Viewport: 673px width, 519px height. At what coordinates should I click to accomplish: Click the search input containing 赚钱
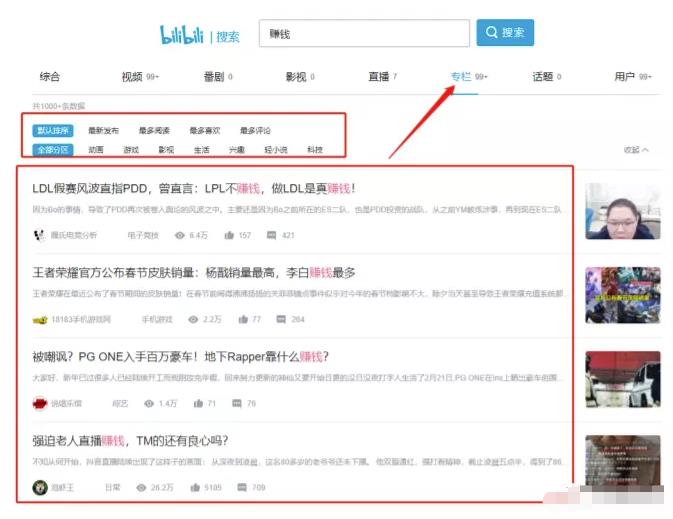364,33
